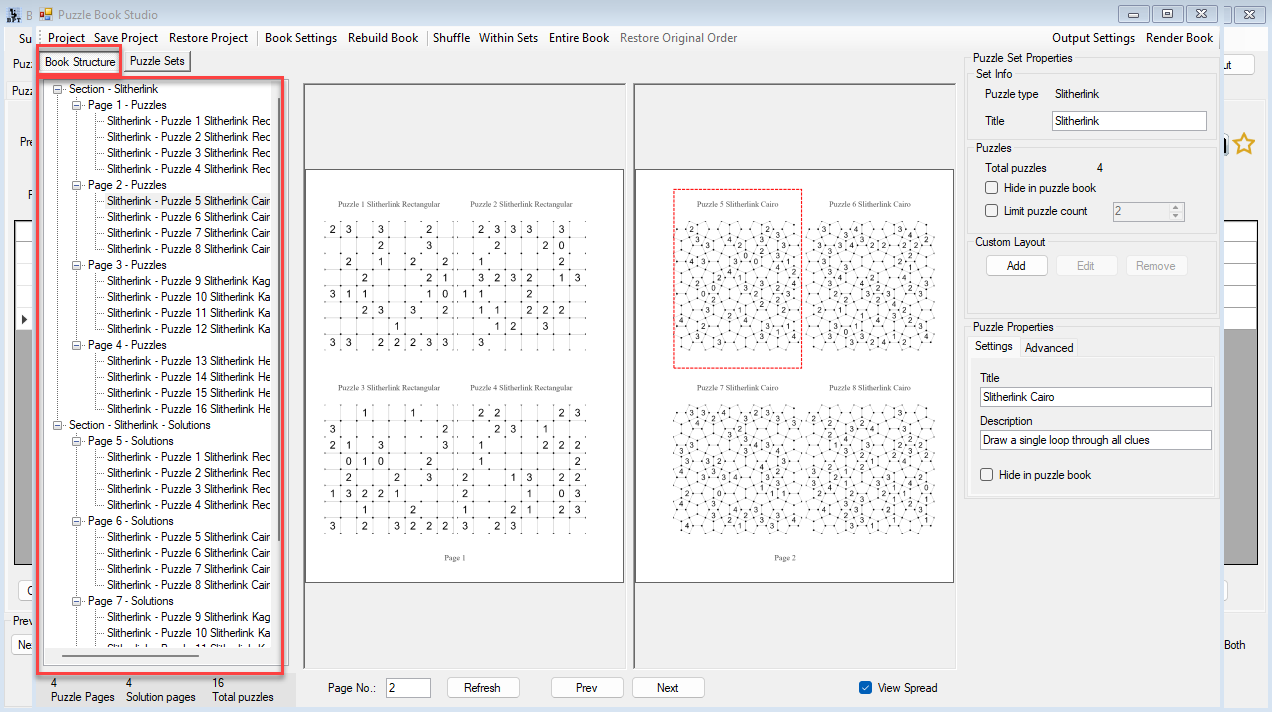
Task: Click the set Title field containing Slitherlink
Action: coord(1129,121)
